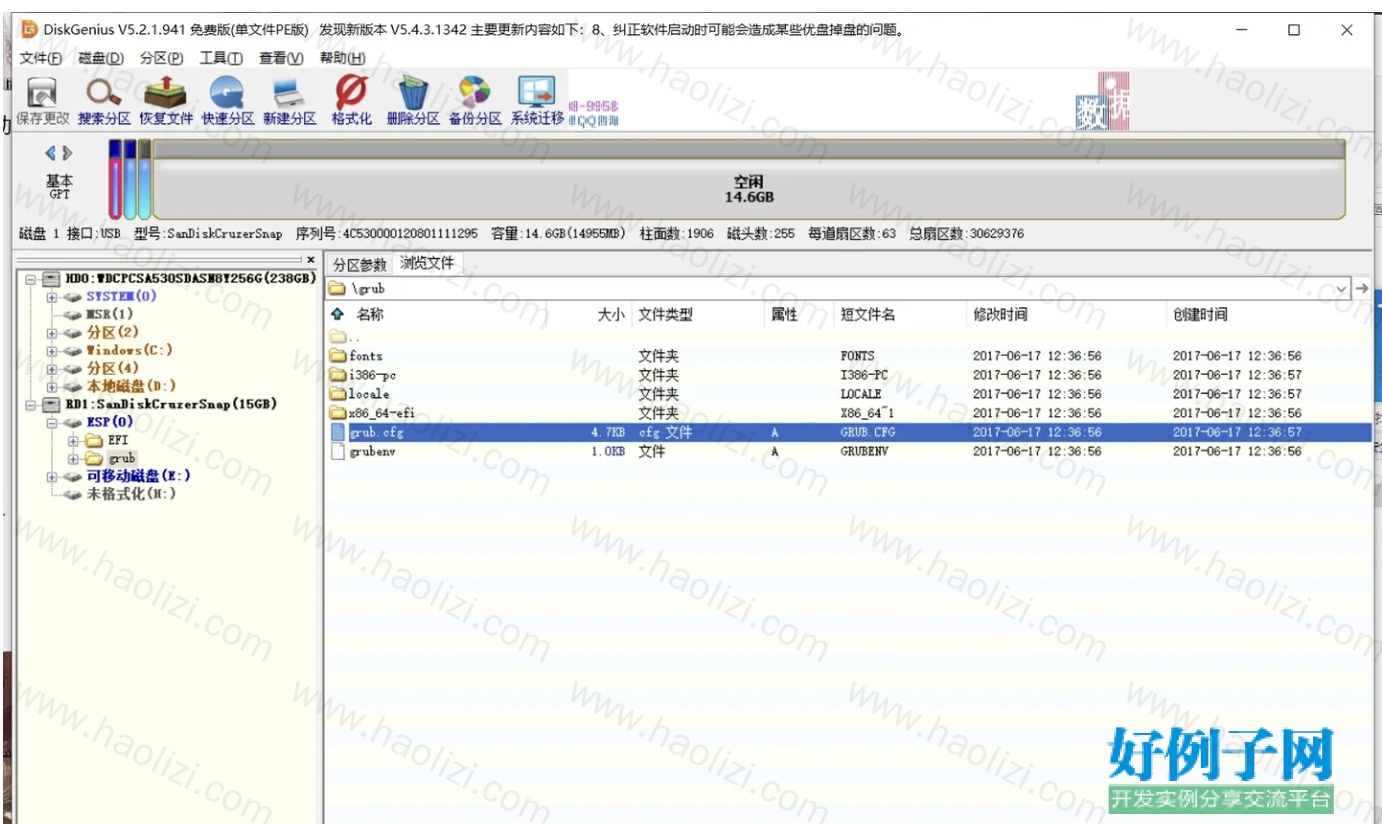Open the Quick Partition (快速分区) tool
The width and height of the screenshot is (1382, 824).
[227, 100]
